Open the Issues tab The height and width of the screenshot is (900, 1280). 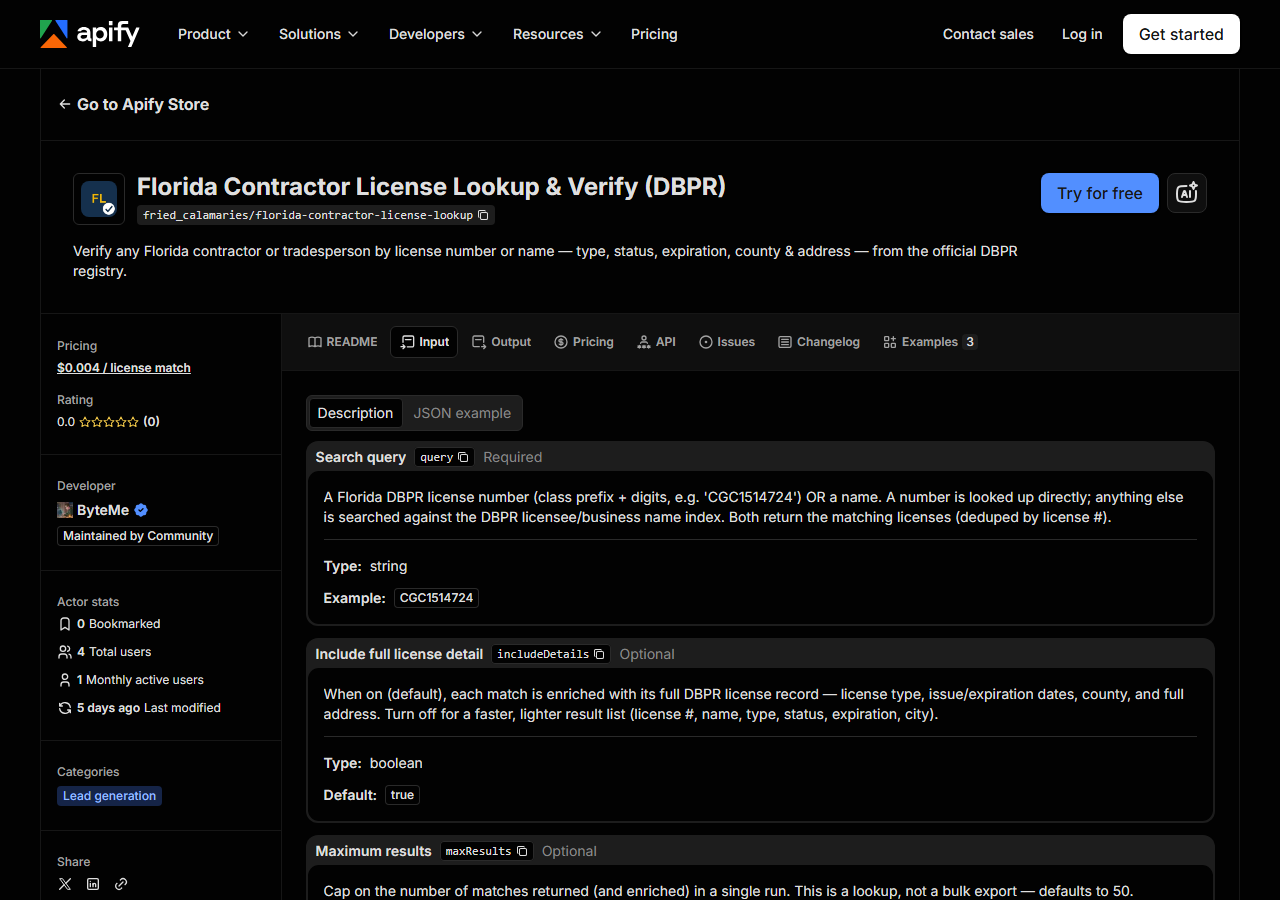click(x=727, y=342)
